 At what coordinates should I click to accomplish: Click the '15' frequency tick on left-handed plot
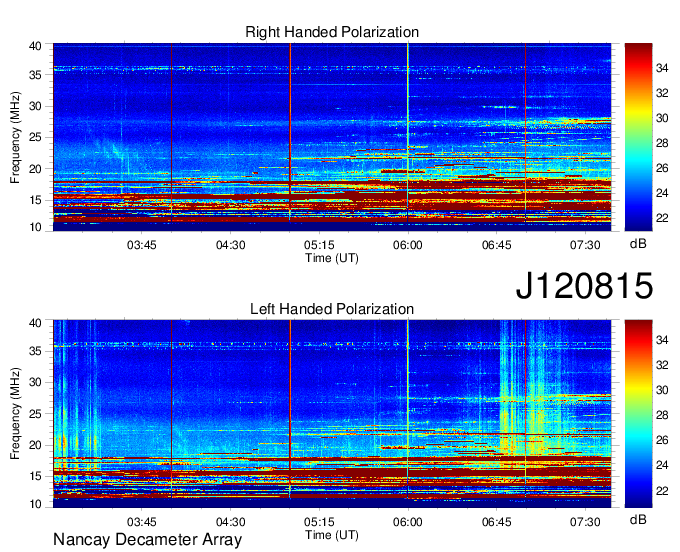click(x=35, y=477)
